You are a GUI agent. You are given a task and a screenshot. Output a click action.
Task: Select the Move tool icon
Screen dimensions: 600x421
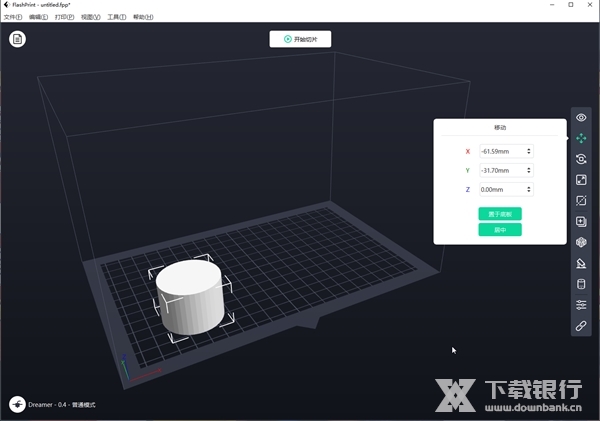pos(581,138)
